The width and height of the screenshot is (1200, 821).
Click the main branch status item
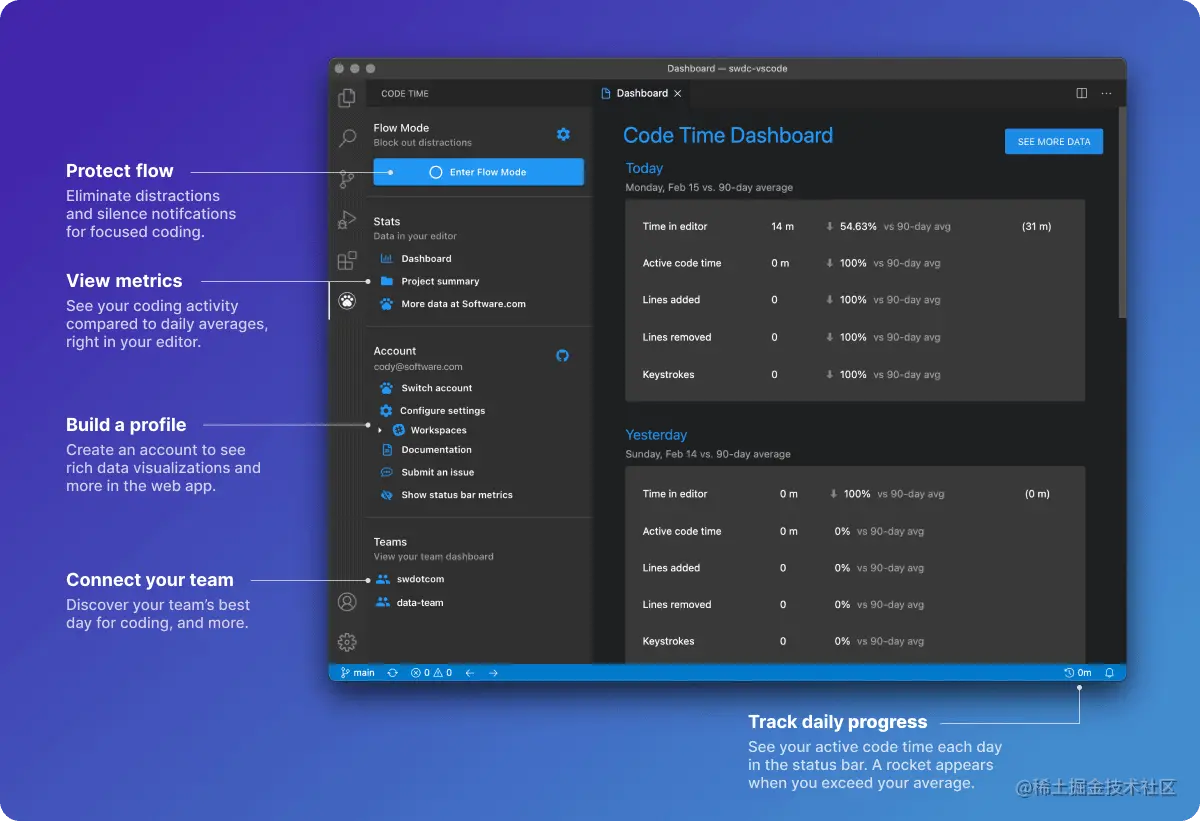click(x=357, y=673)
